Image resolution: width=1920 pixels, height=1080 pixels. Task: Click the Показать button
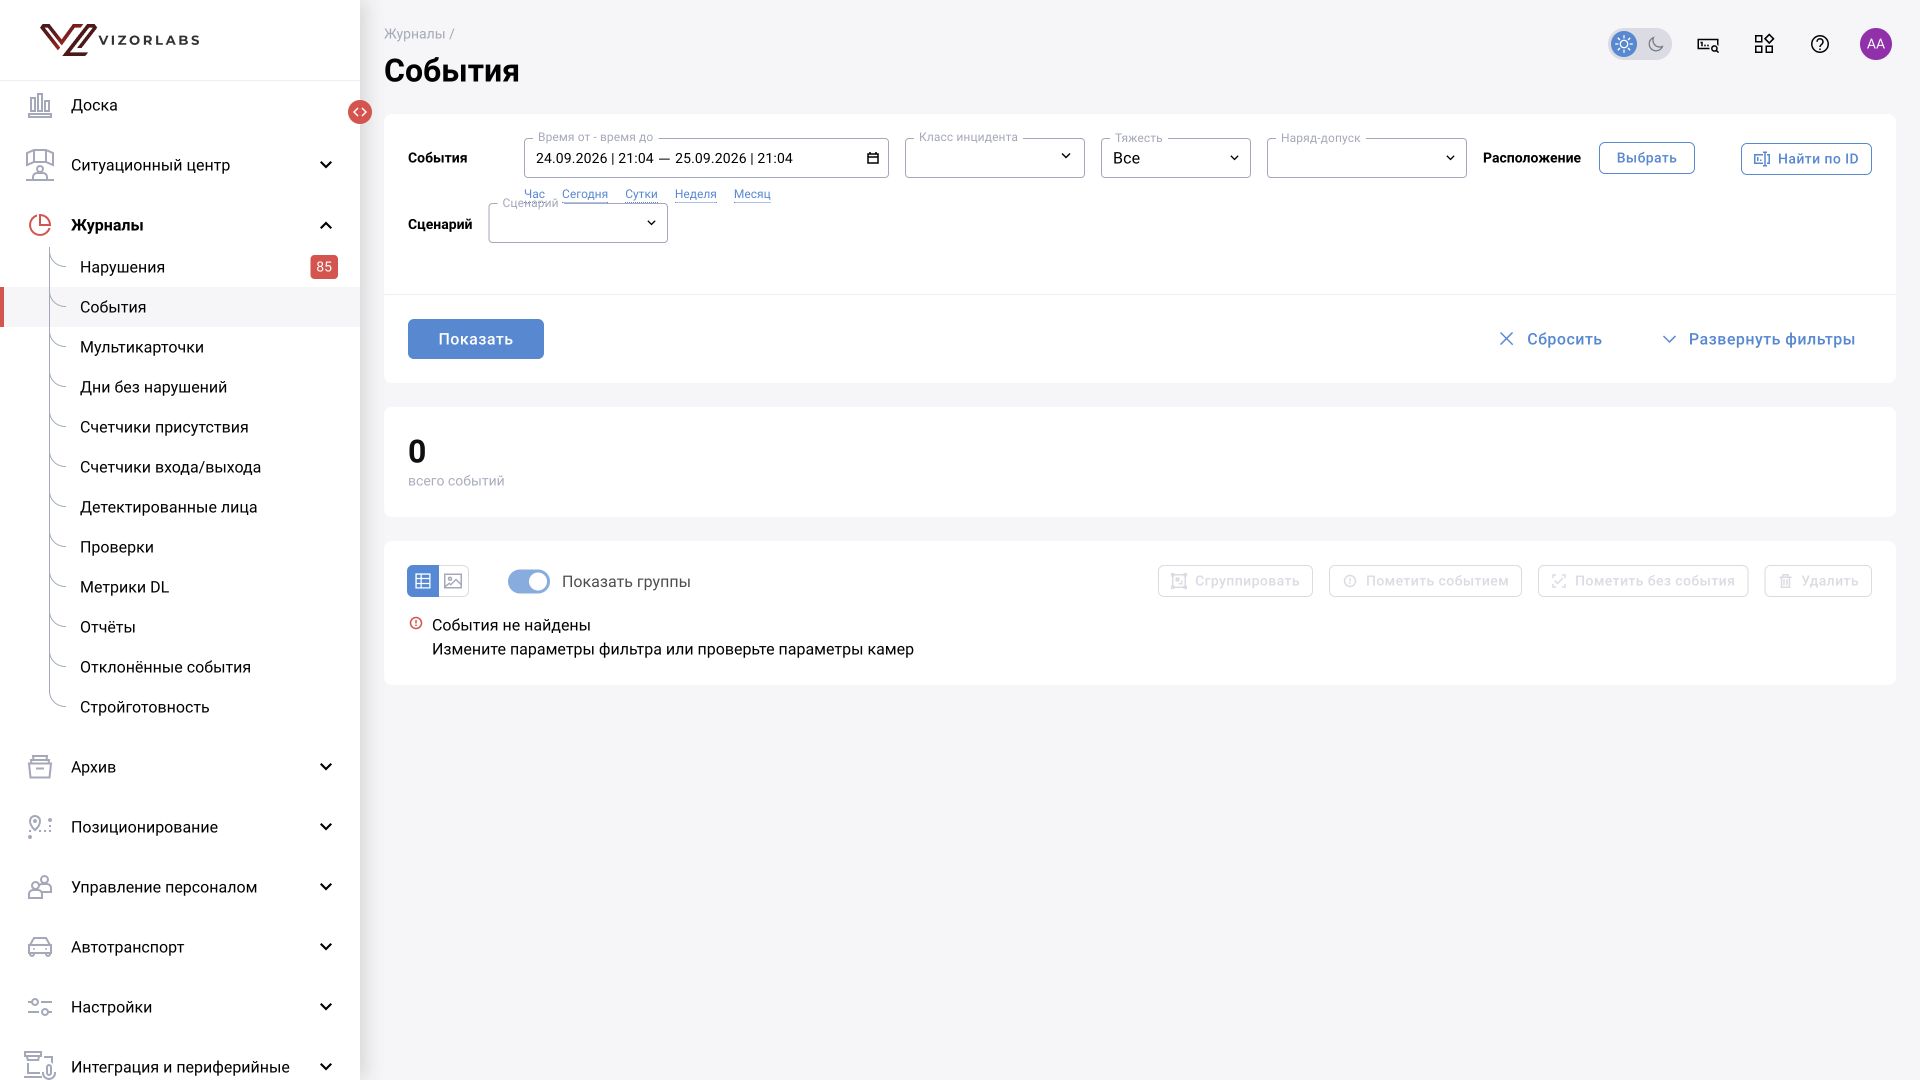click(476, 339)
